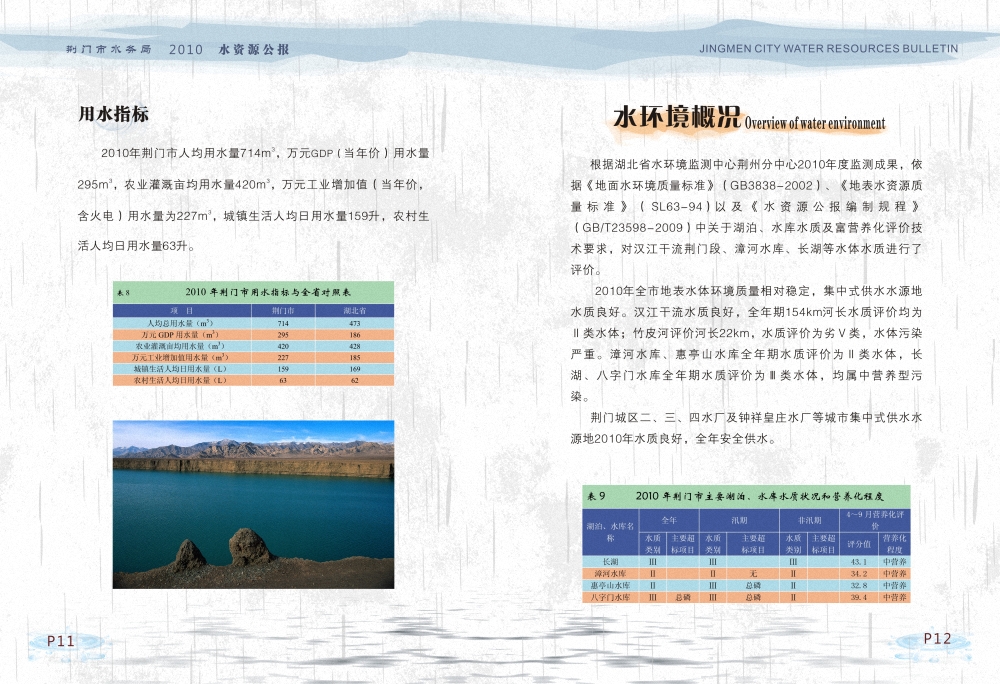
Task: Click the 汛期 column header
Action: pyautogui.click(x=739, y=521)
